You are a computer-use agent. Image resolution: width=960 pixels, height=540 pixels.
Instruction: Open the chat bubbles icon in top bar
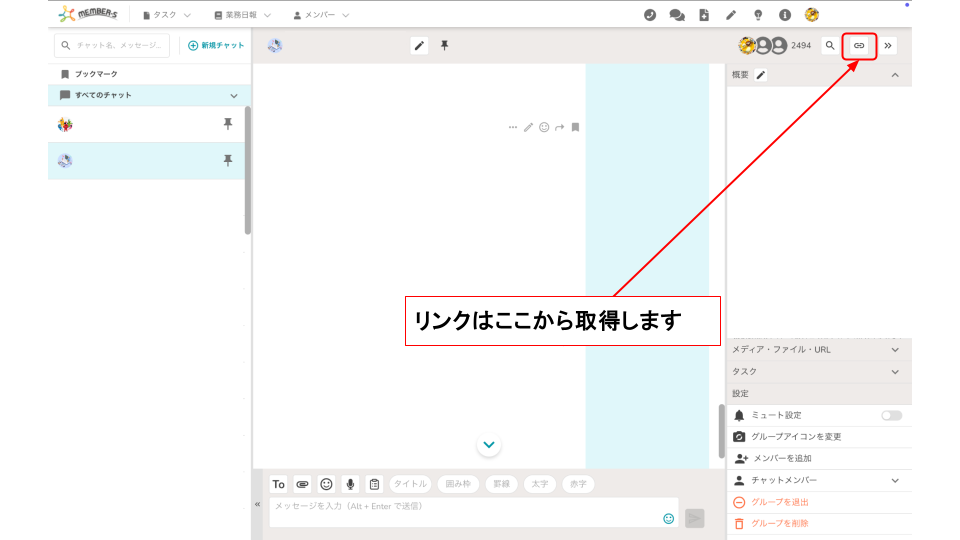click(x=677, y=15)
